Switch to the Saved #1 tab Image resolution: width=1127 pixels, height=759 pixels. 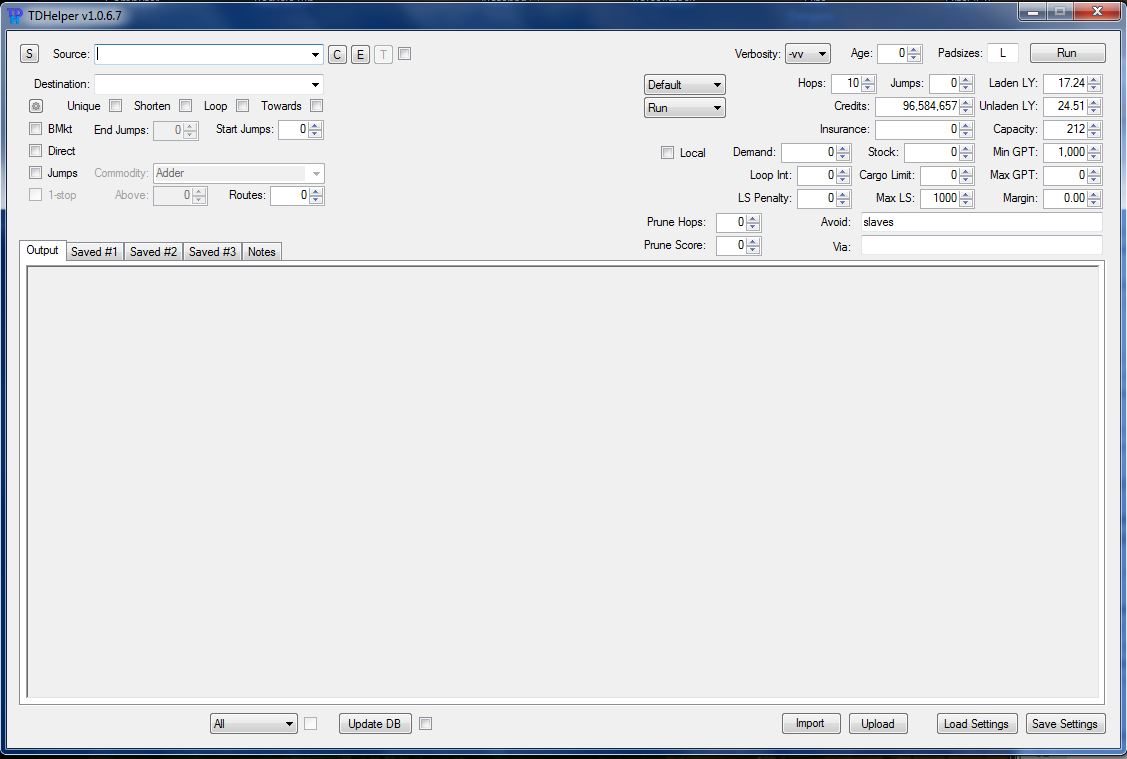[x=94, y=252]
